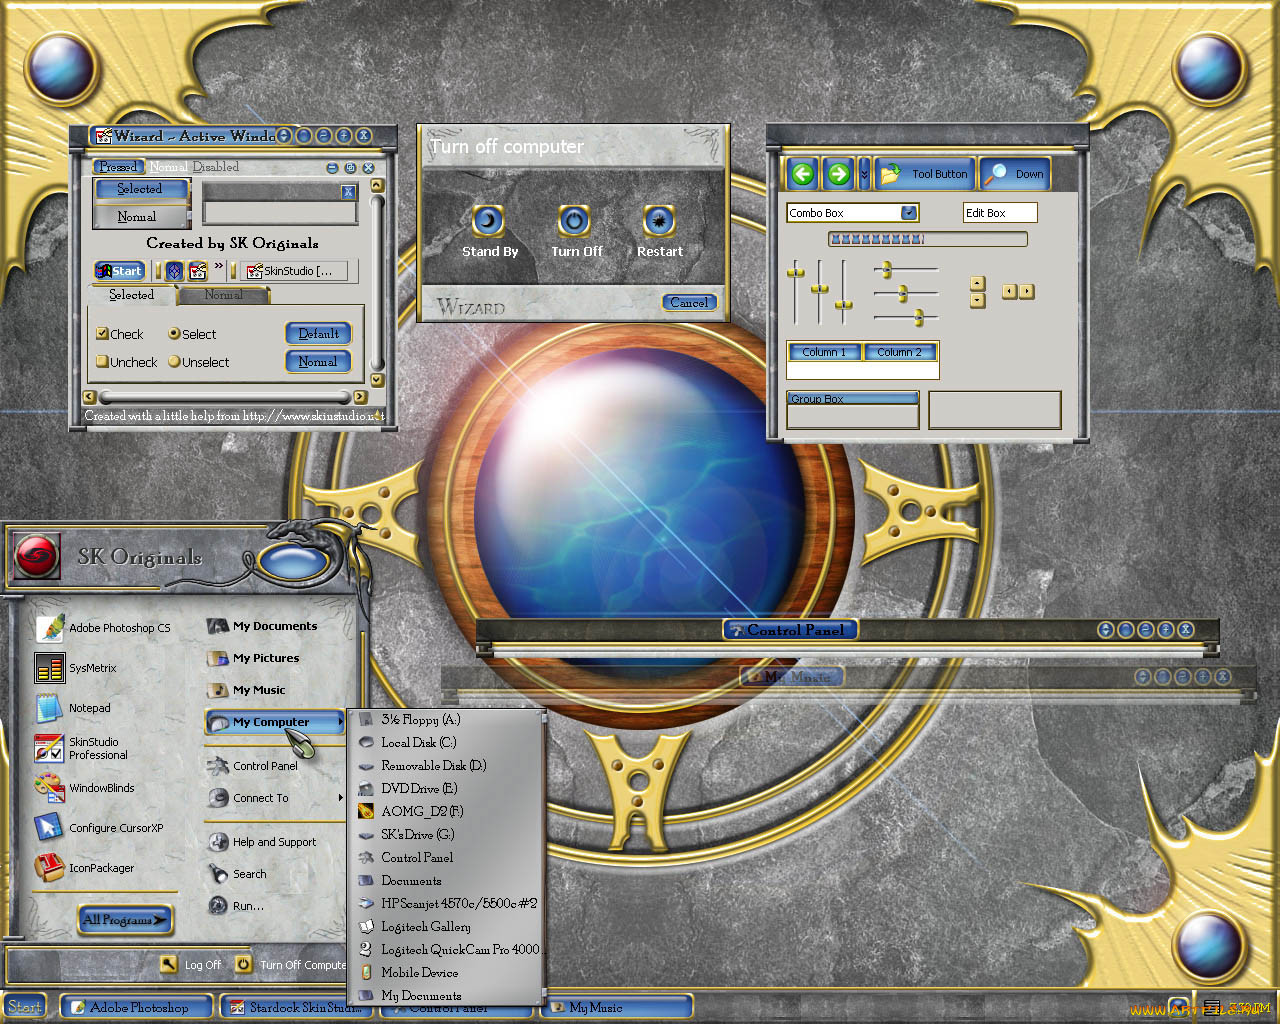Switch to My Music taskbar button
The width and height of the screenshot is (1280, 1024).
[618, 1007]
